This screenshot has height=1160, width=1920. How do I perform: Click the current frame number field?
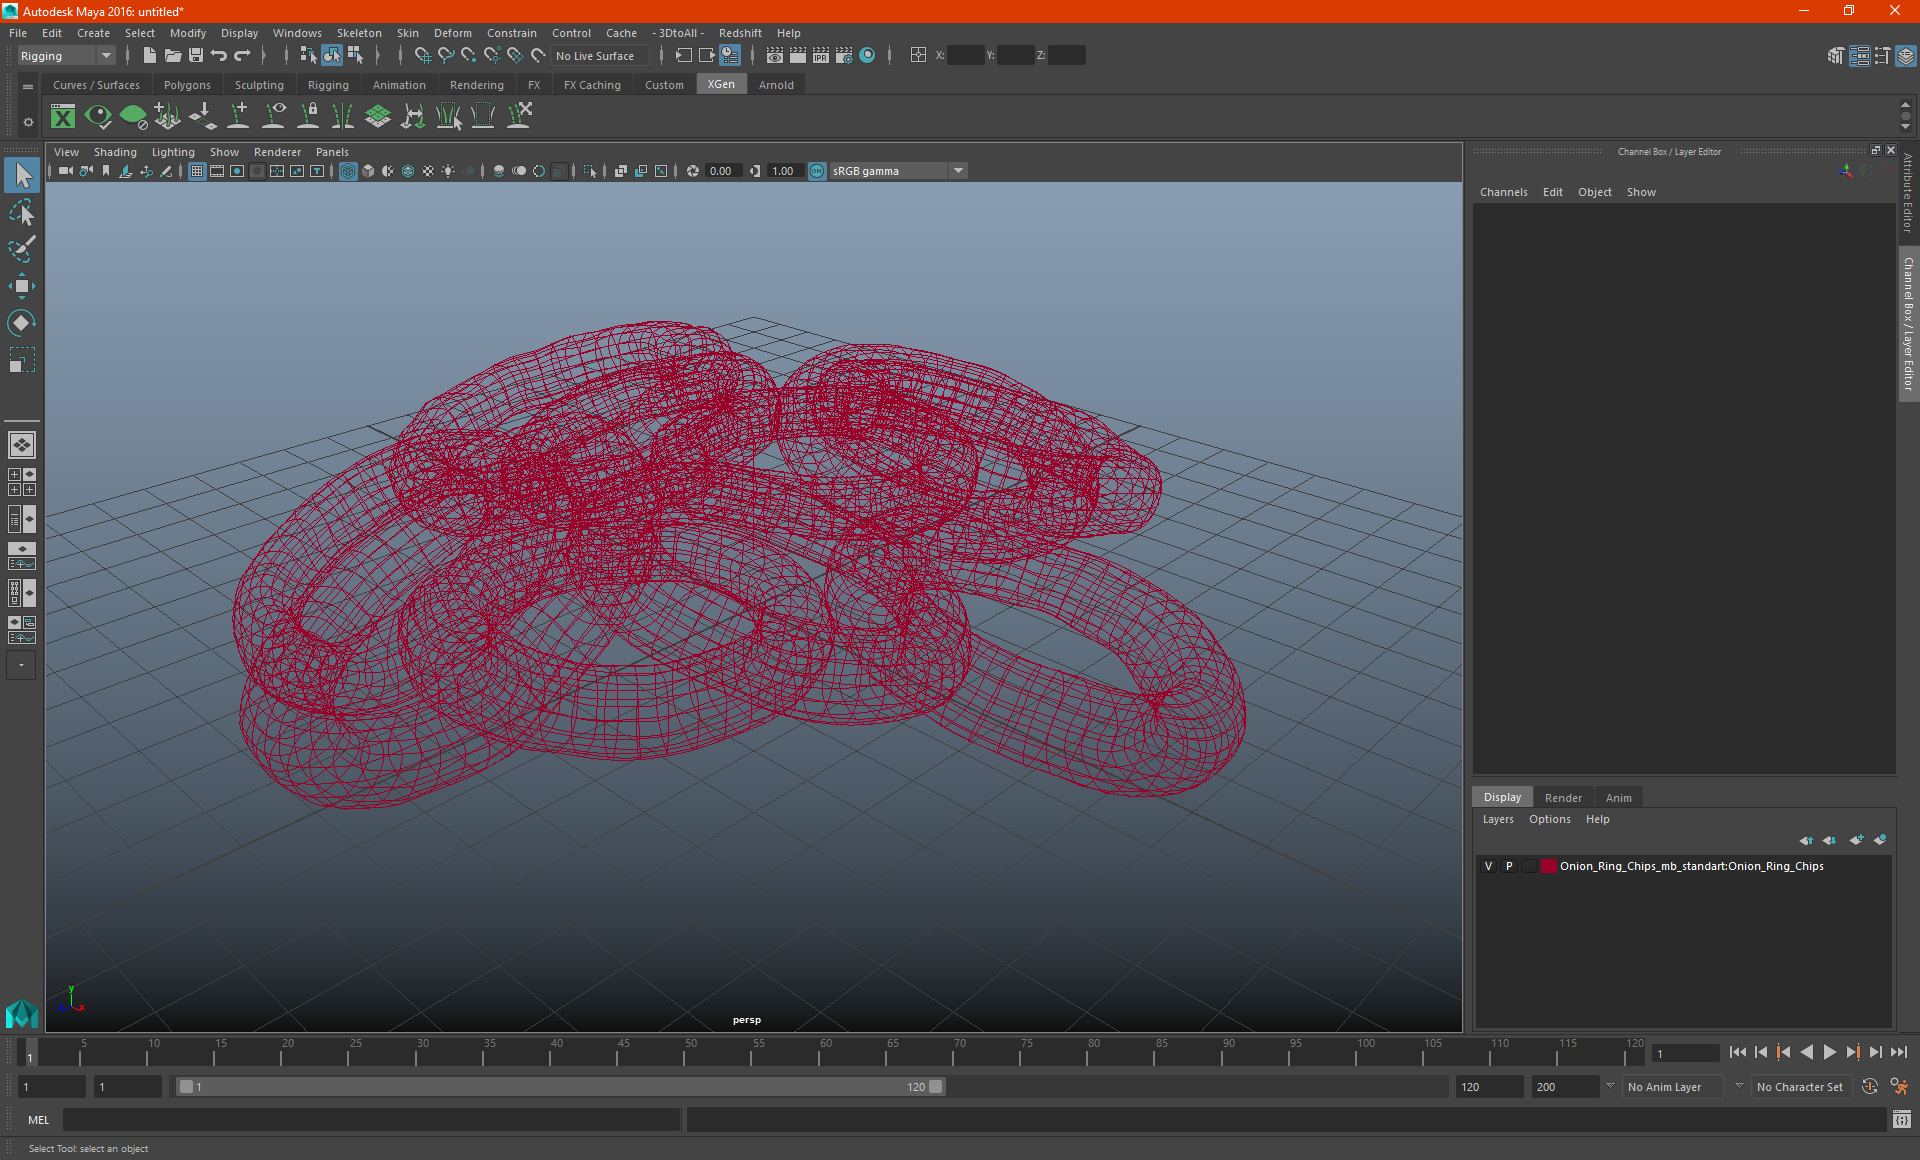pos(1686,1053)
